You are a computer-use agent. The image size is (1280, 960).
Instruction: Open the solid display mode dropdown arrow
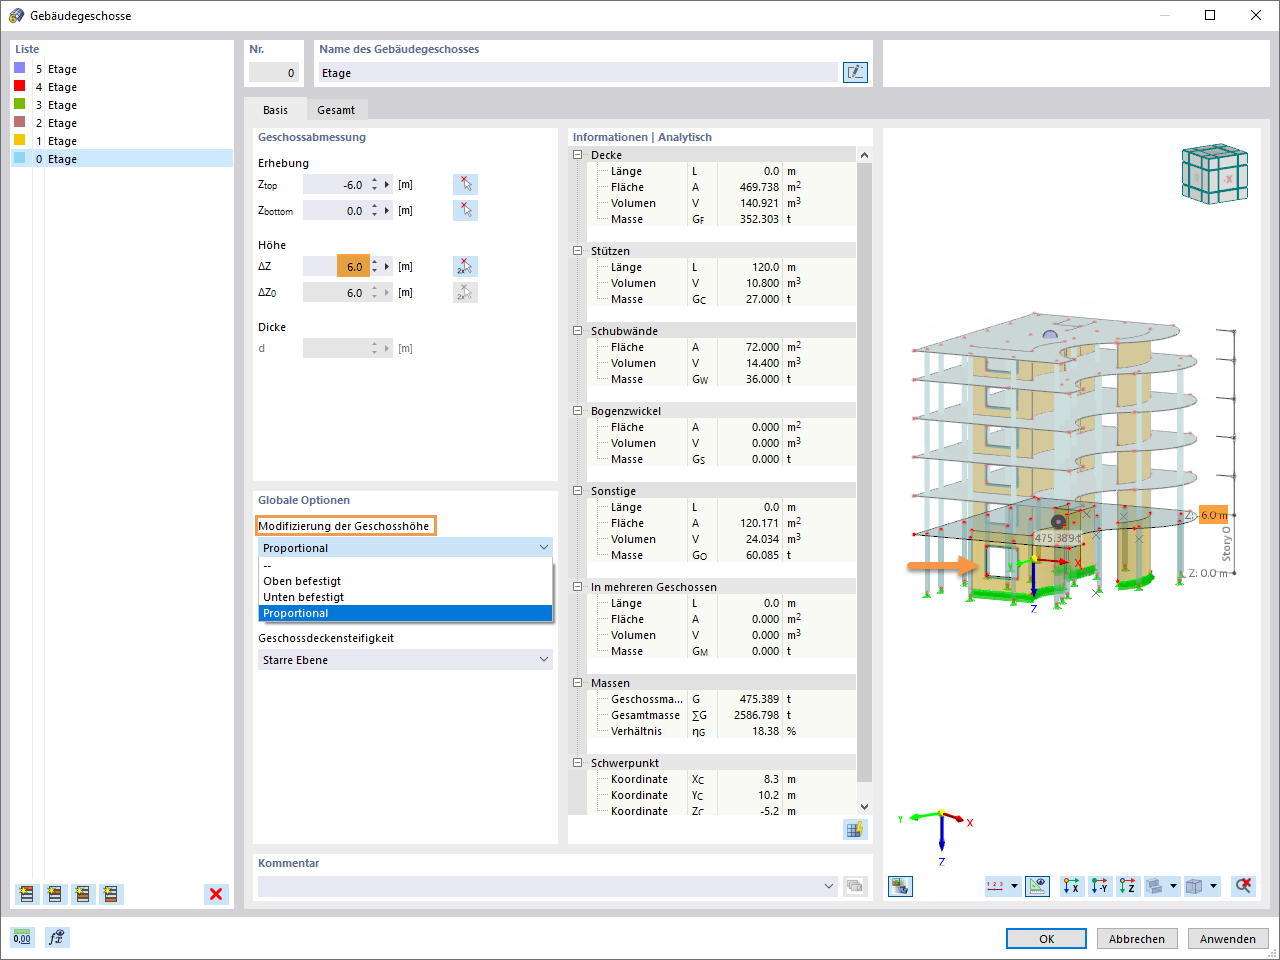coord(1174,886)
